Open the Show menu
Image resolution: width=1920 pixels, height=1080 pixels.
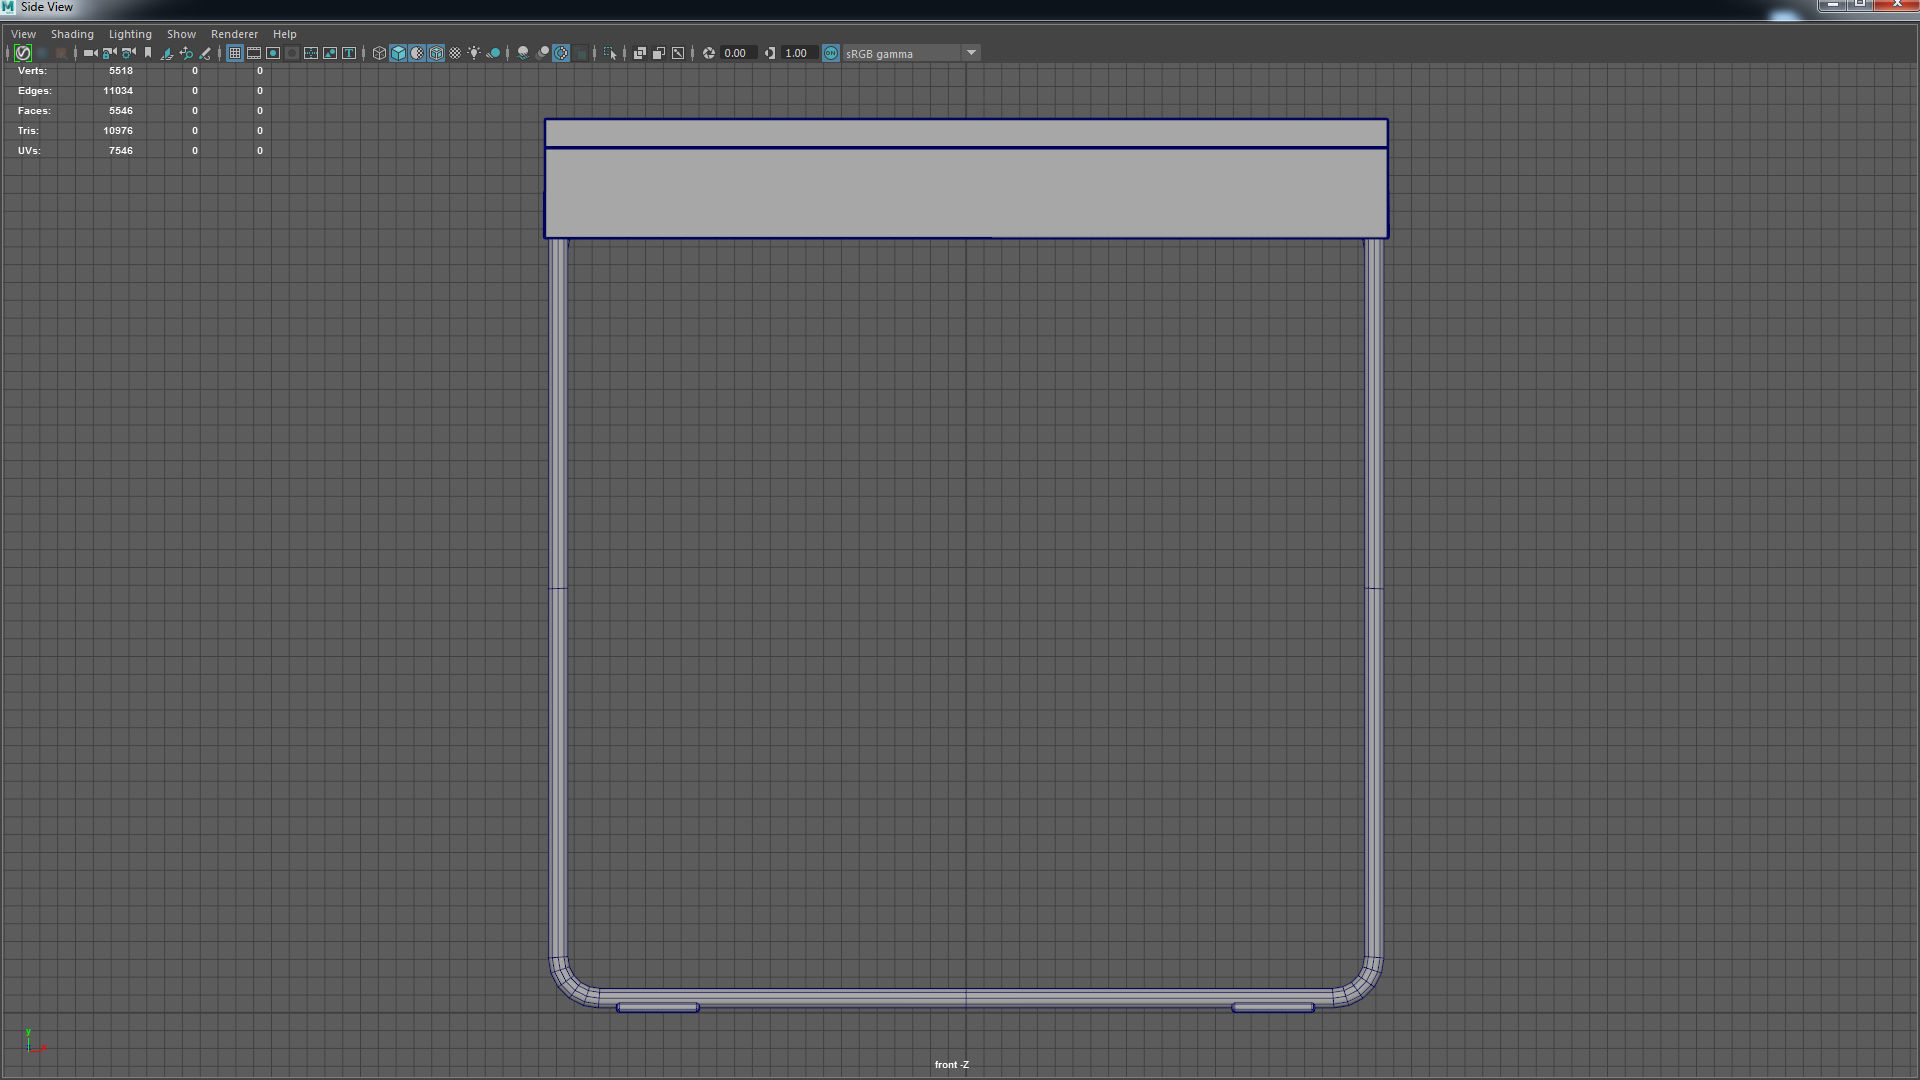[181, 34]
